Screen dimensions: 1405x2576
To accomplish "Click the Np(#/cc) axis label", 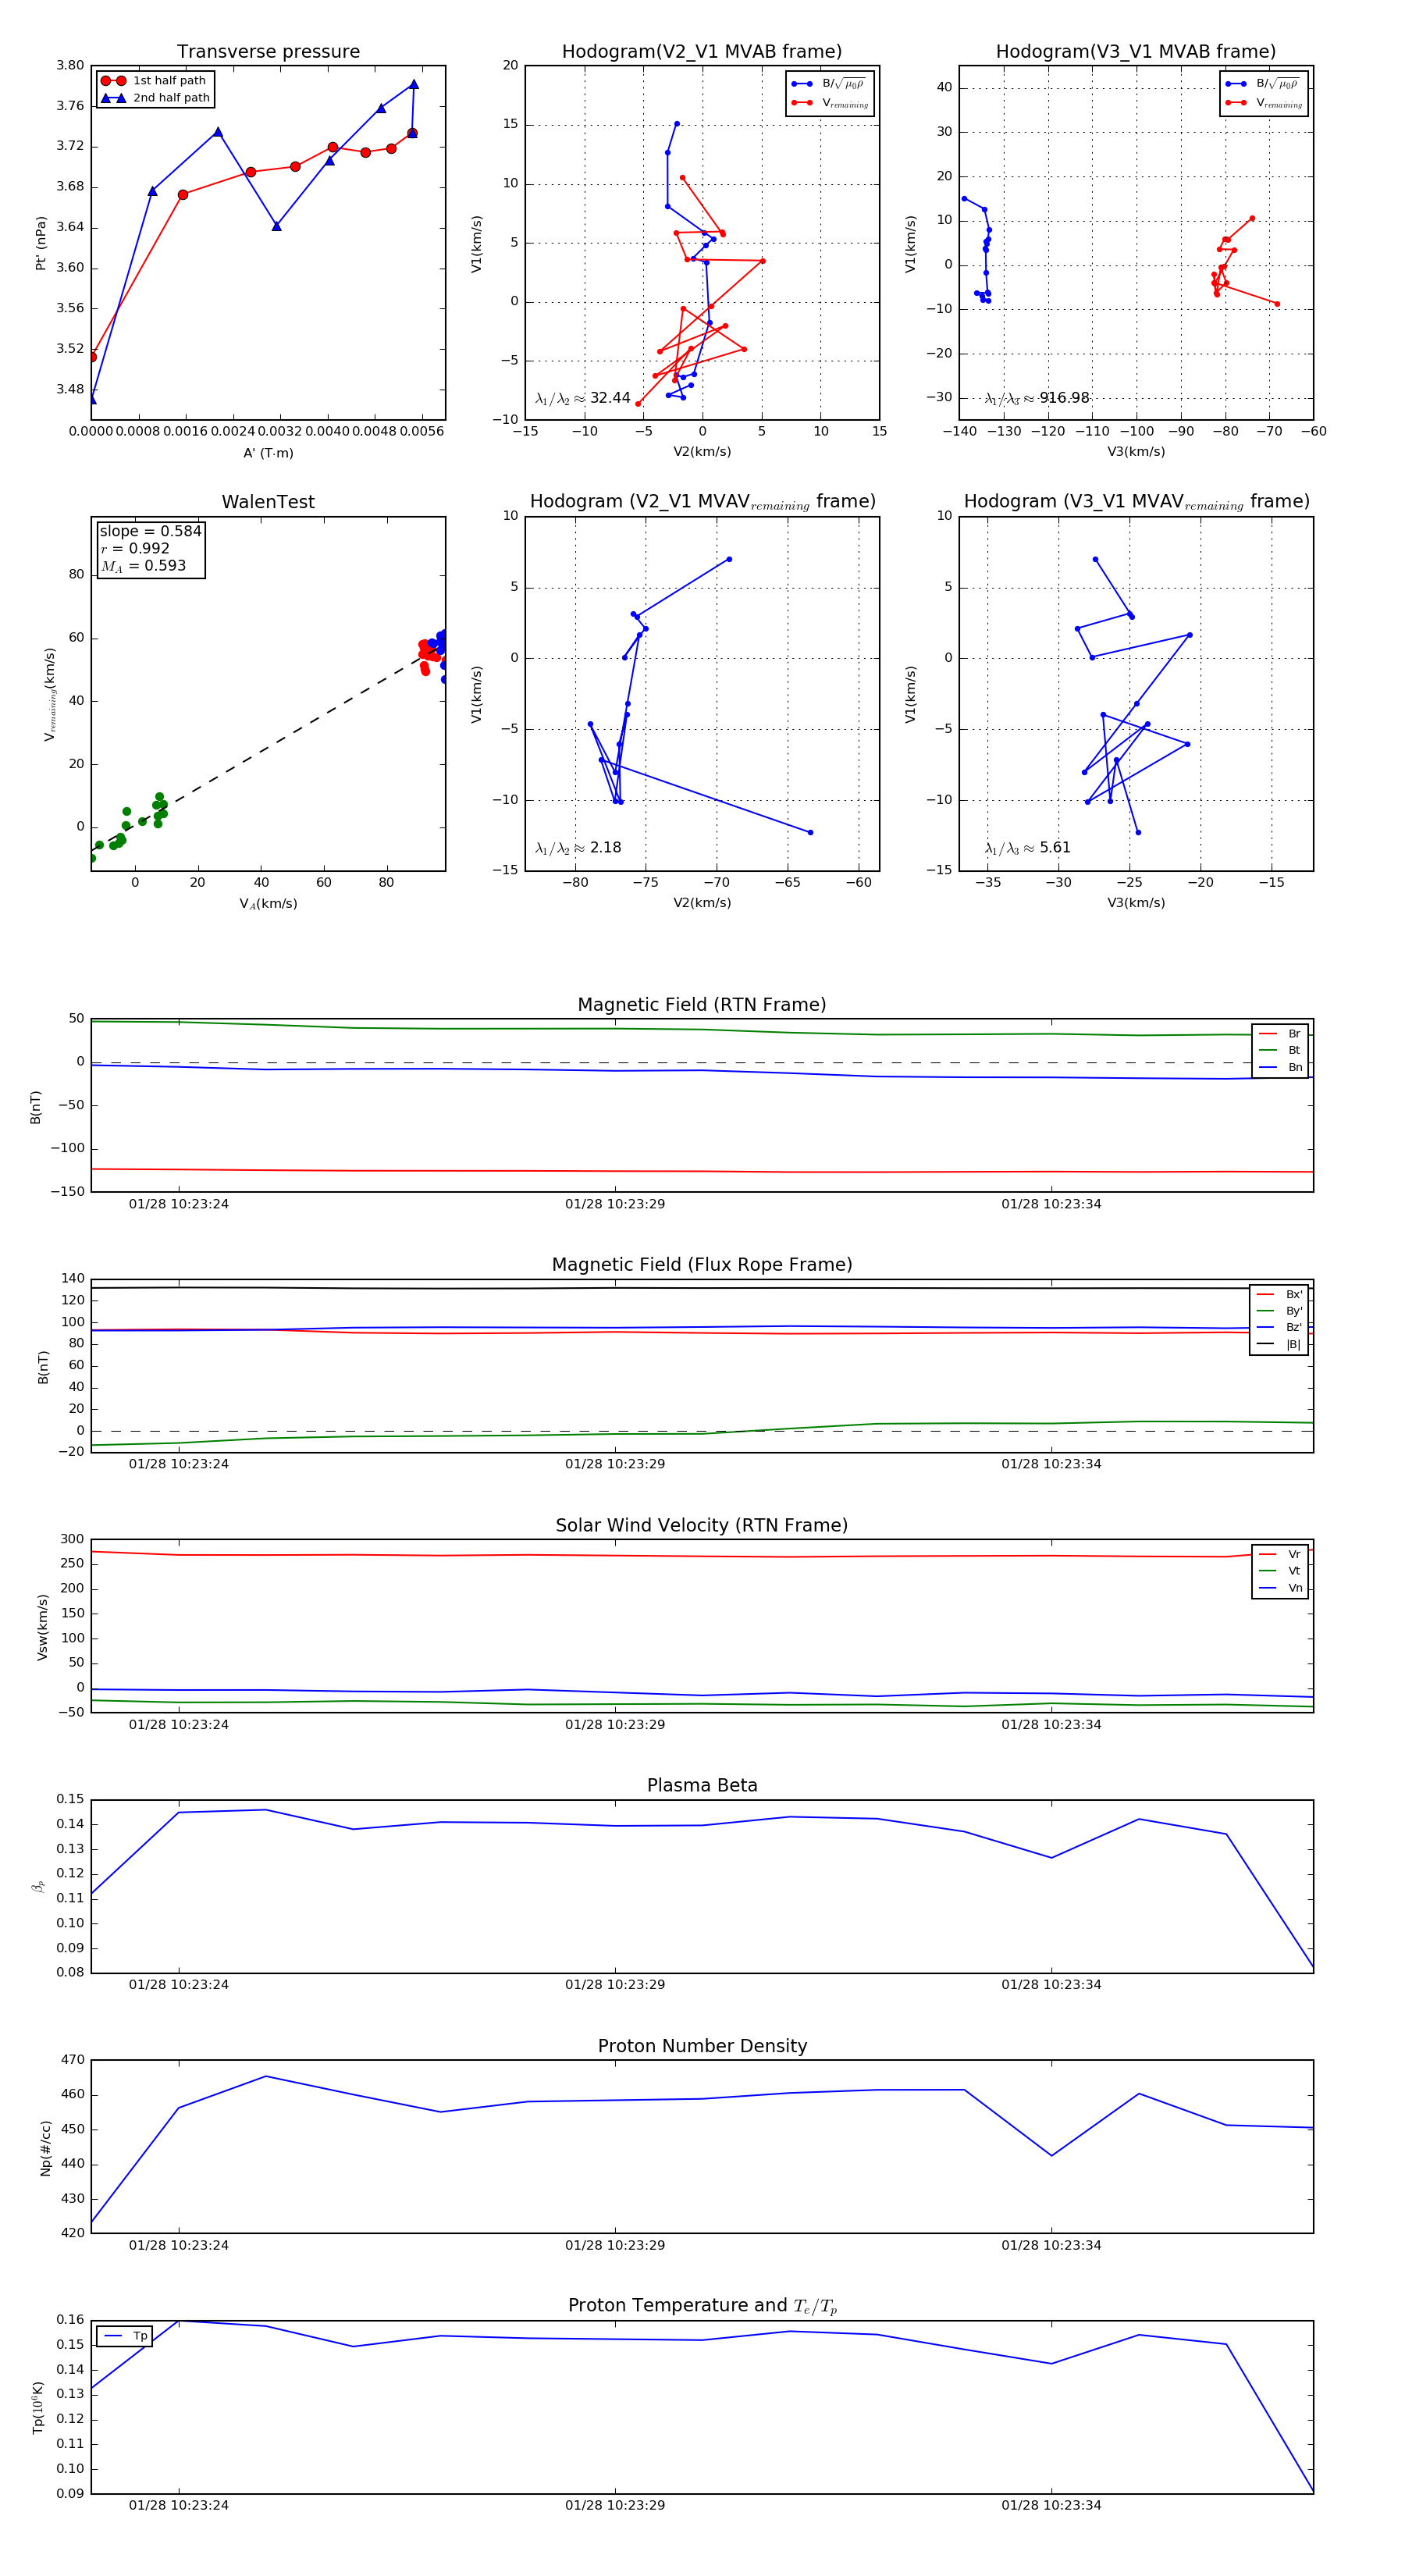I will [45, 2148].
